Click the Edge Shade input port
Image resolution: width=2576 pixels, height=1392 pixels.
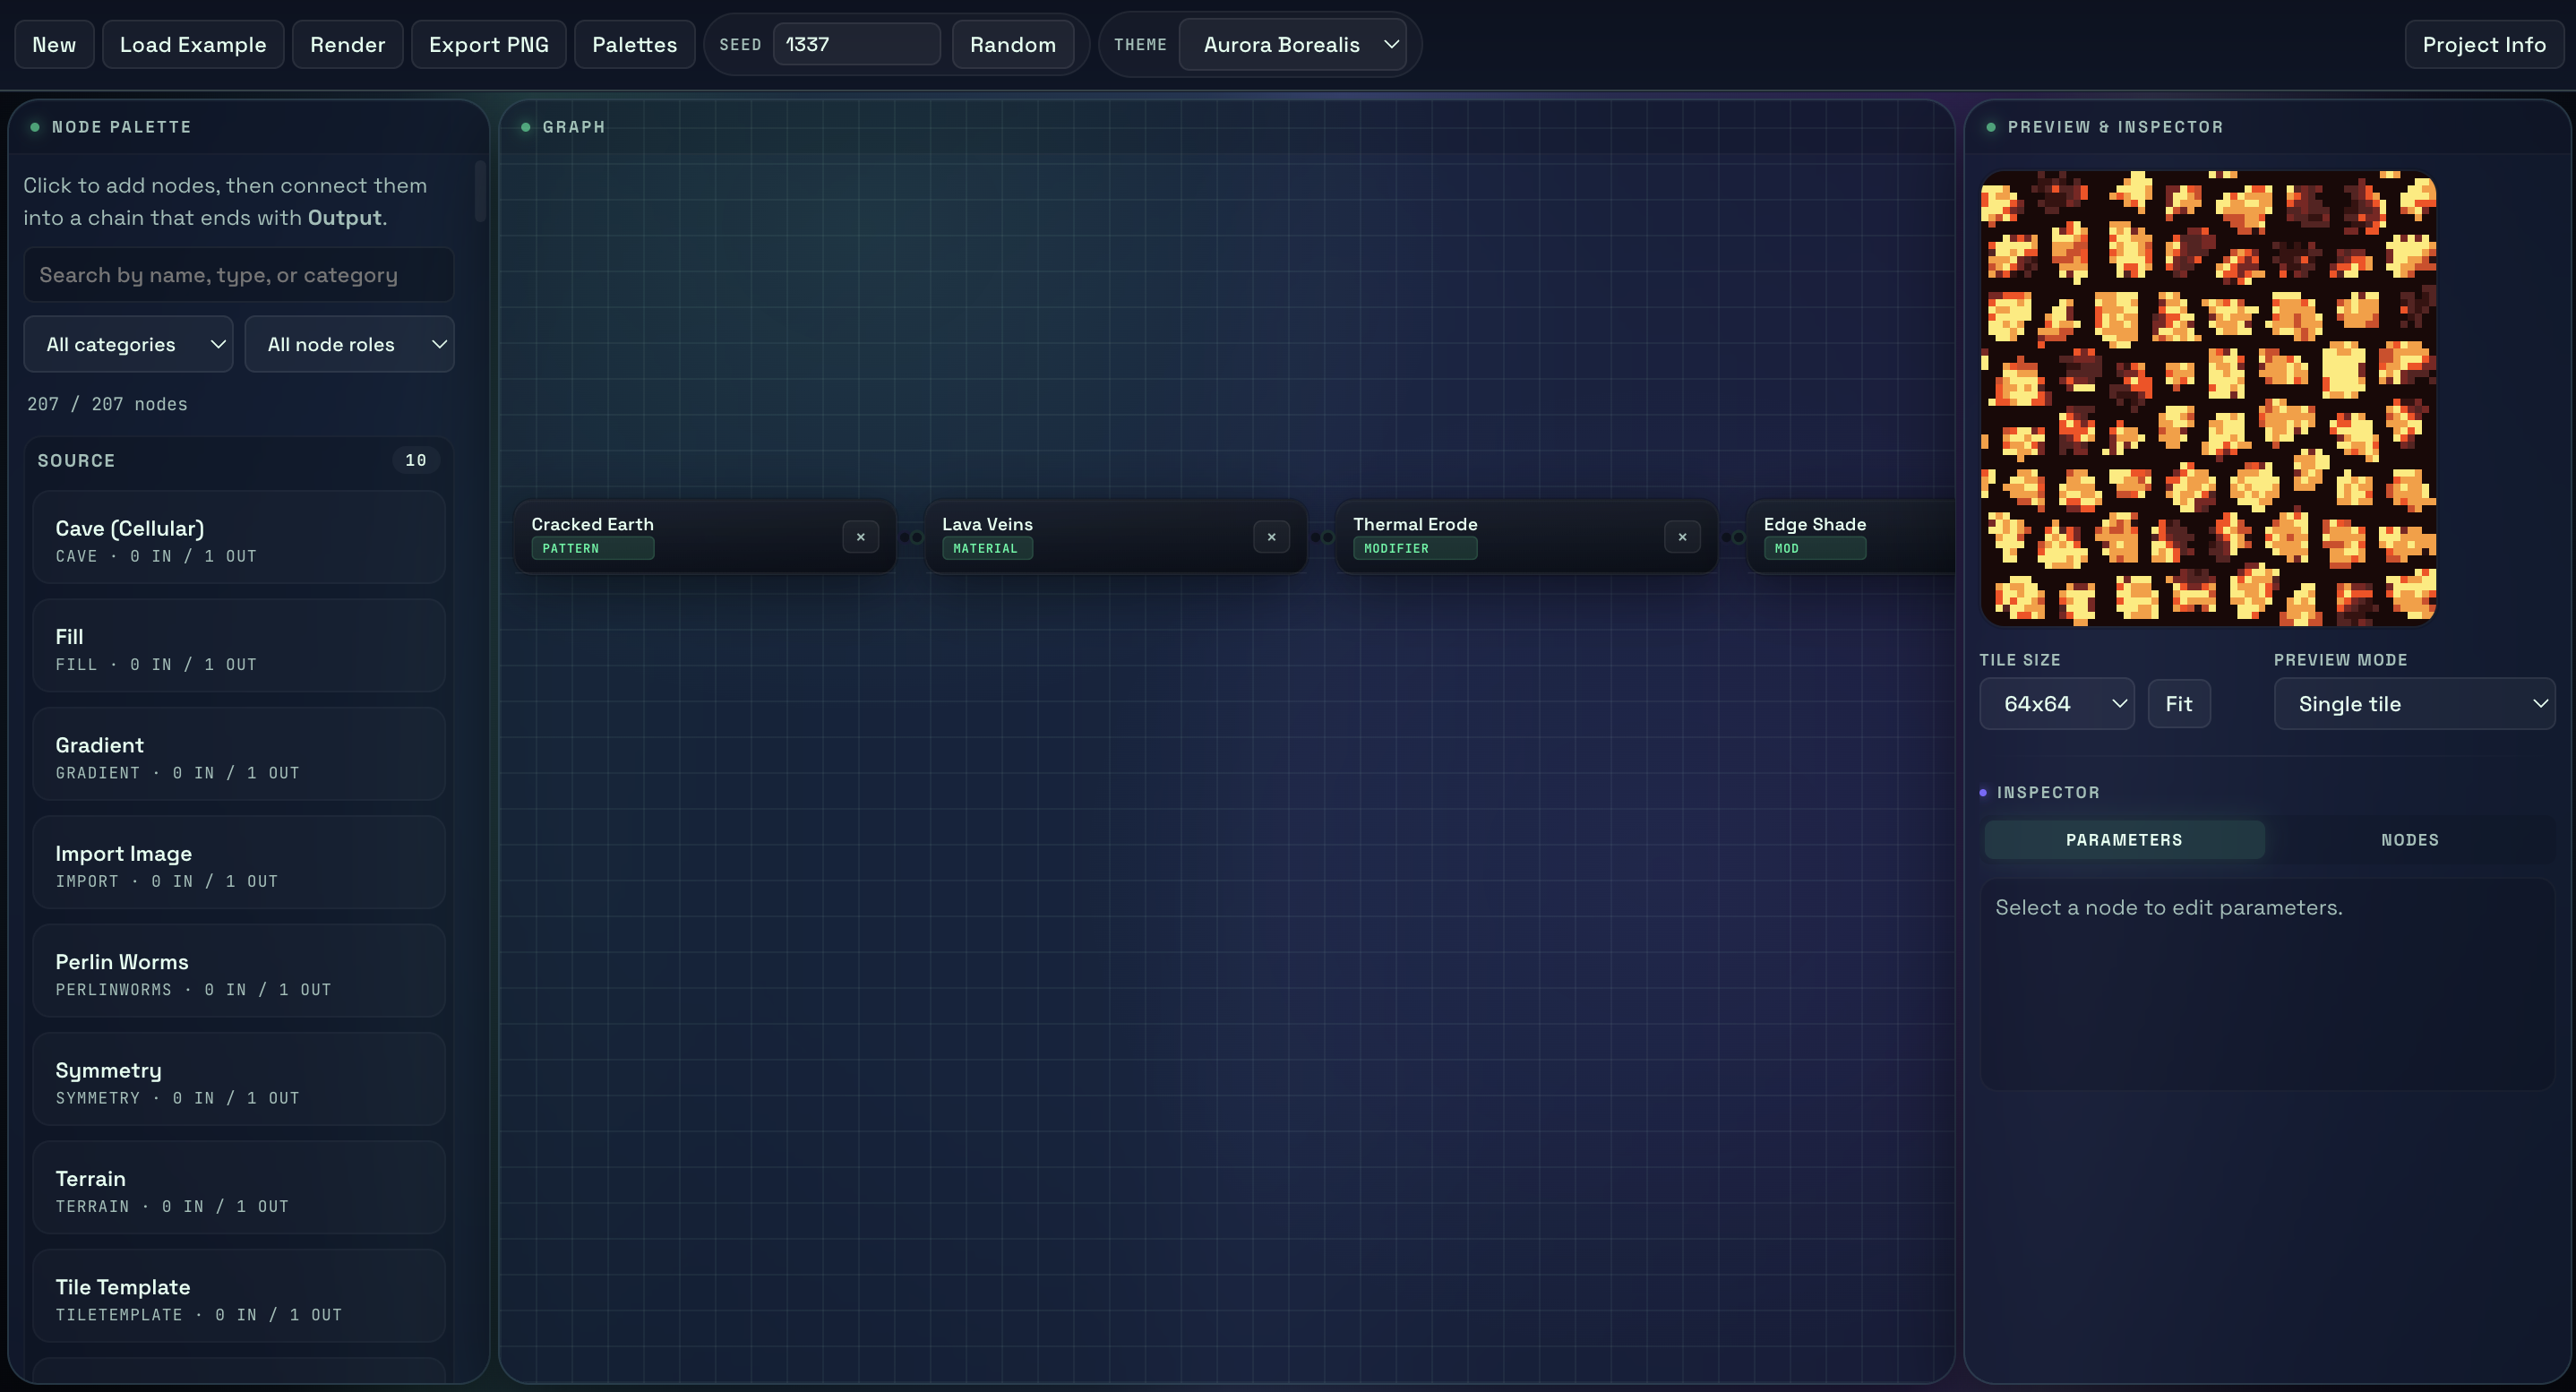click(x=1739, y=537)
